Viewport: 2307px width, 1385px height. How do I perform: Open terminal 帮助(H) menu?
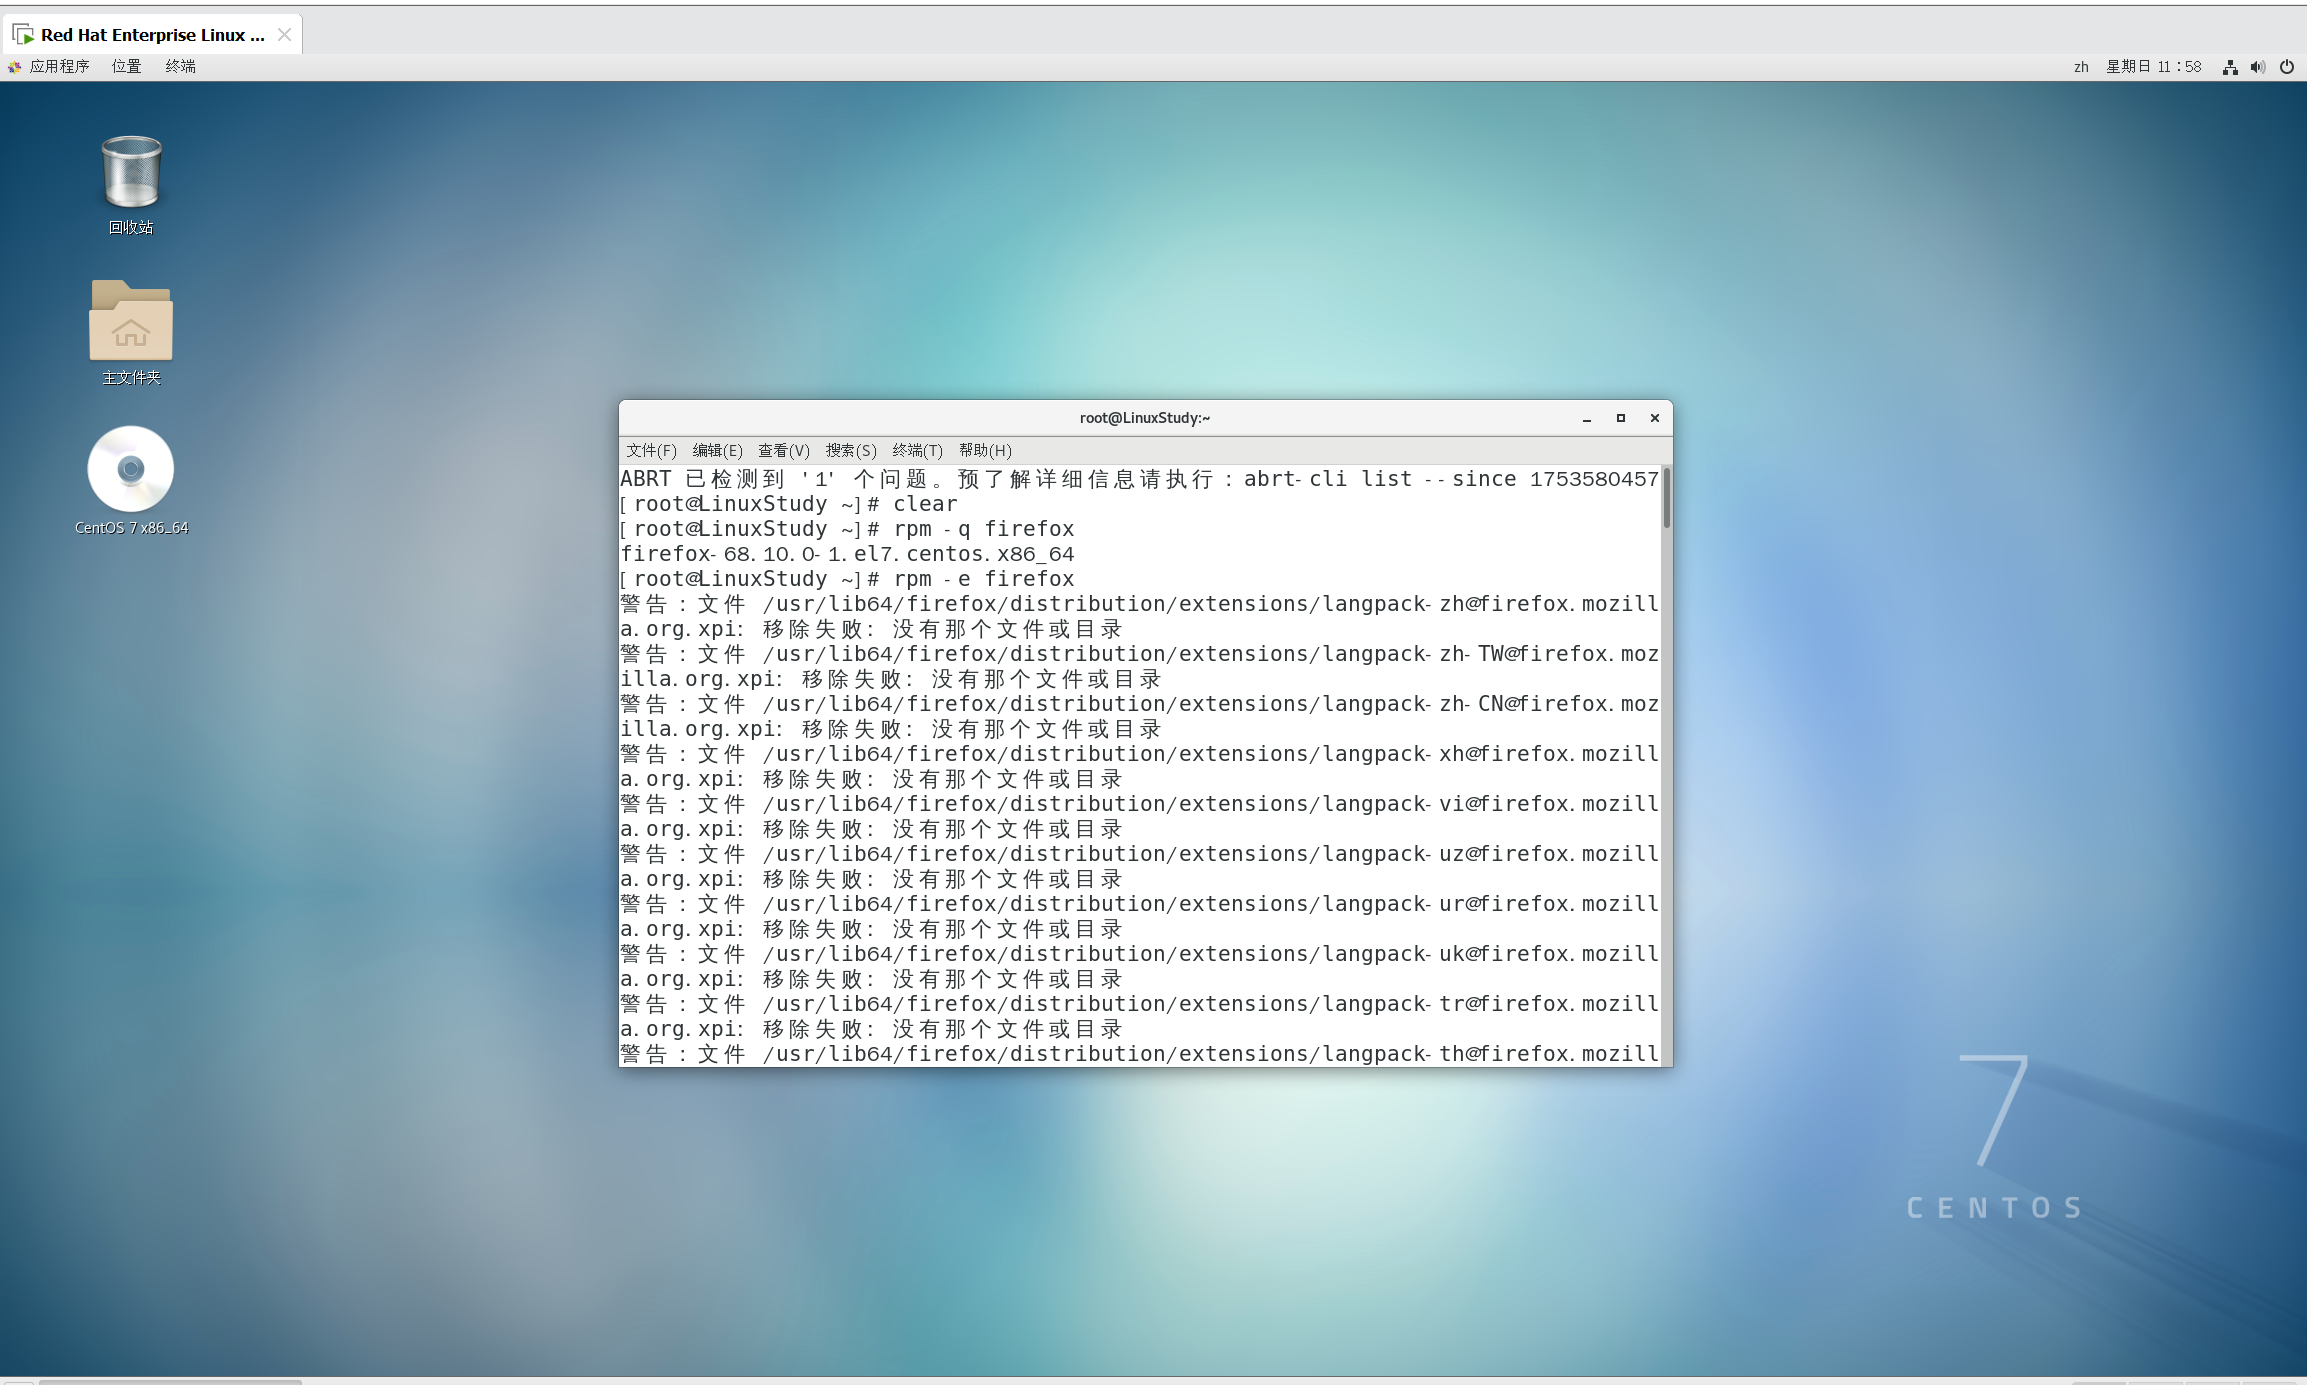(x=985, y=451)
